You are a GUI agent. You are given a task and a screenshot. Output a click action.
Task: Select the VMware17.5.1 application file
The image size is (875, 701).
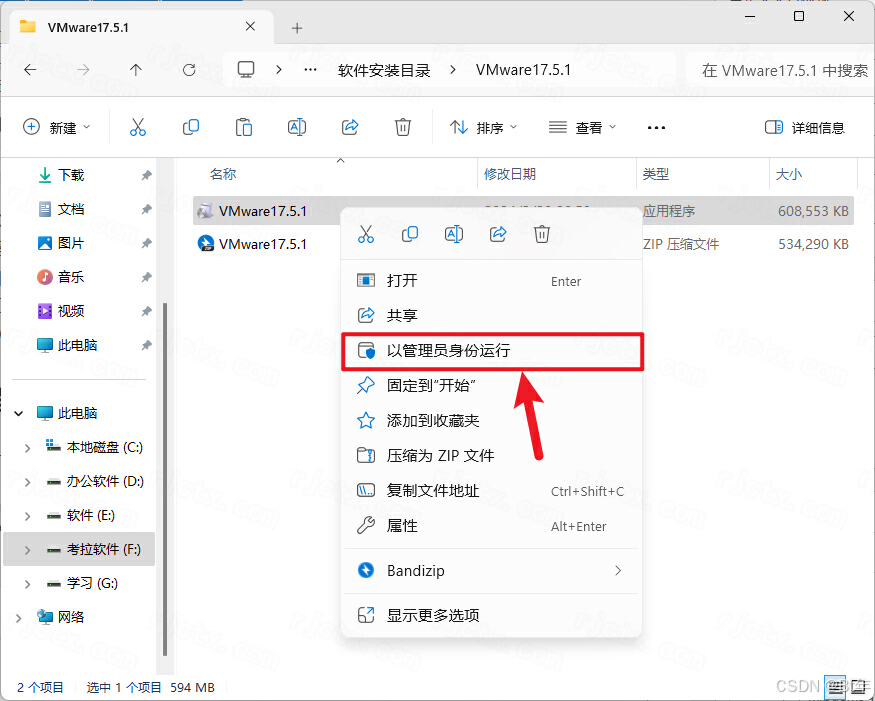click(523, 211)
